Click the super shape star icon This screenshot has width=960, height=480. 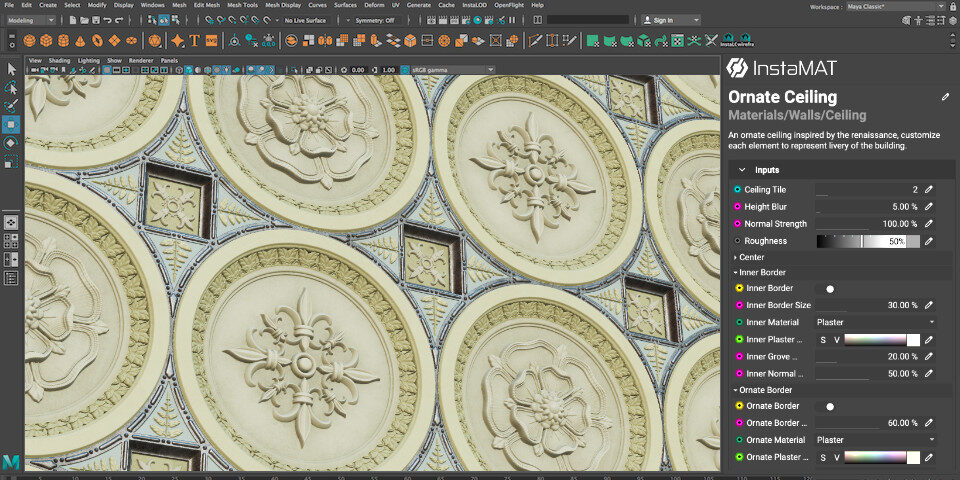[x=178, y=41]
